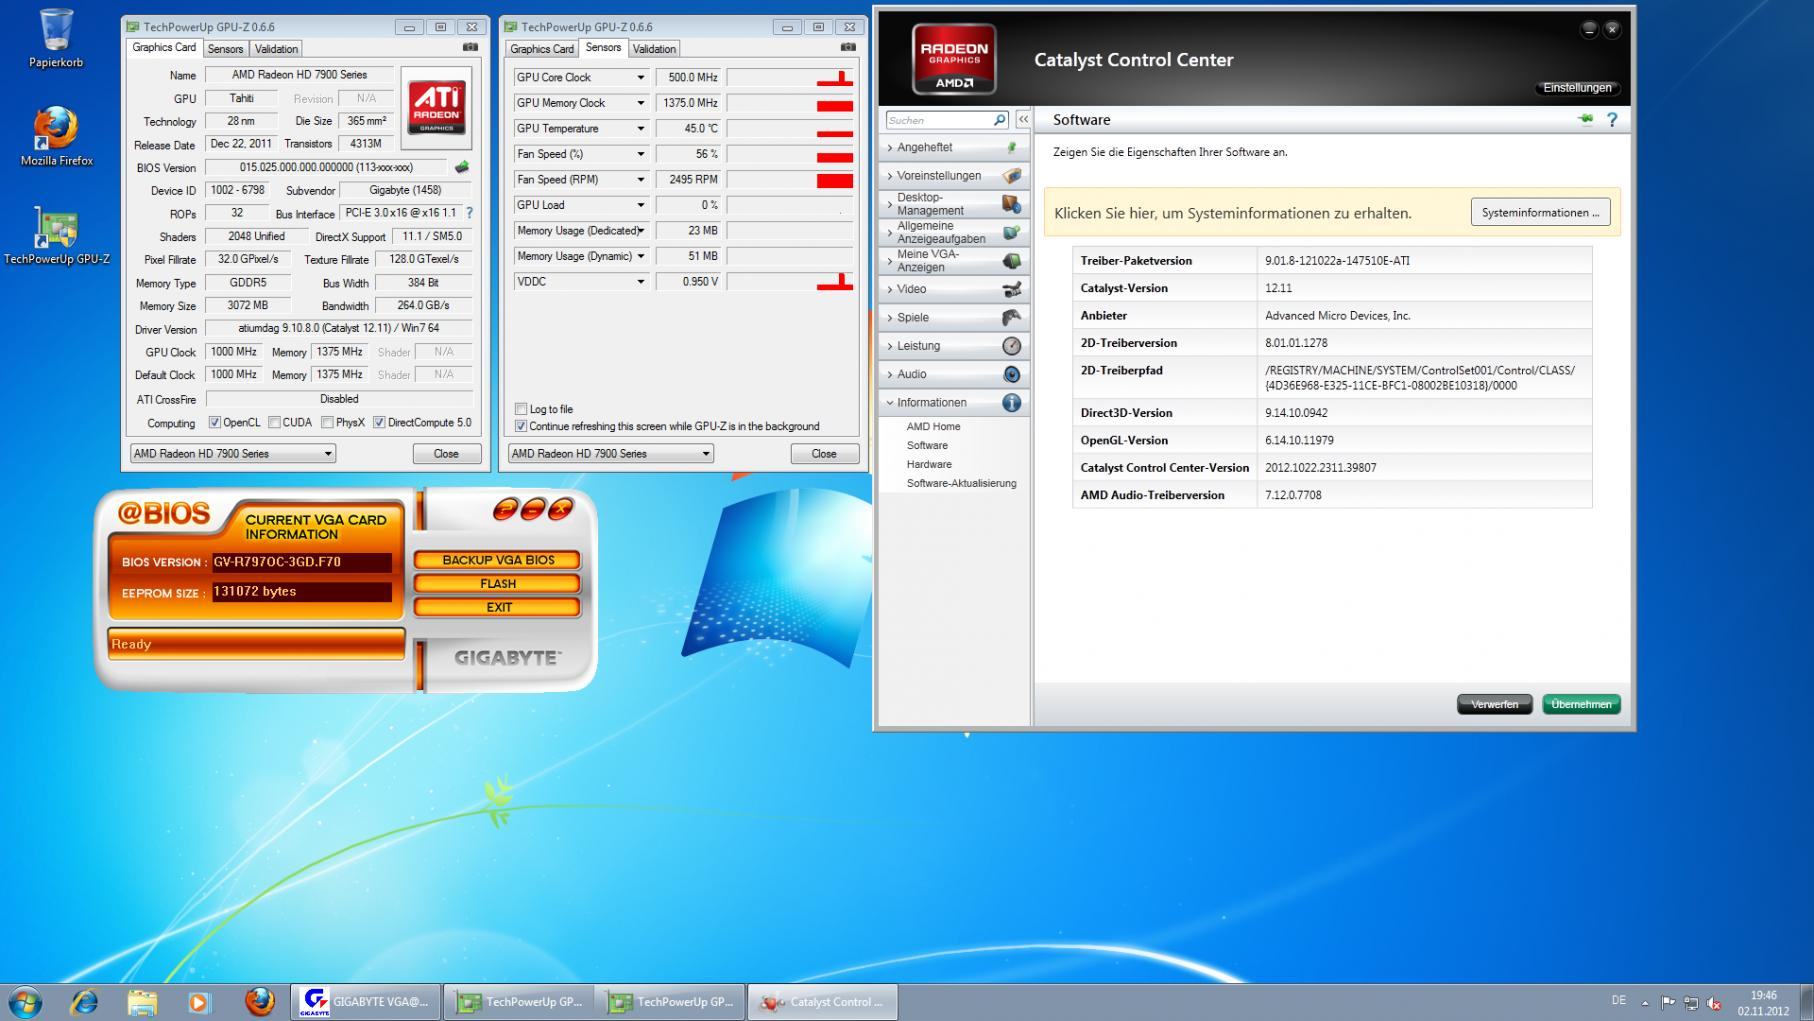Toggle the PhysX checkbox
This screenshot has width=1814, height=1021.
pyautogui.click(x=327, y=422)
